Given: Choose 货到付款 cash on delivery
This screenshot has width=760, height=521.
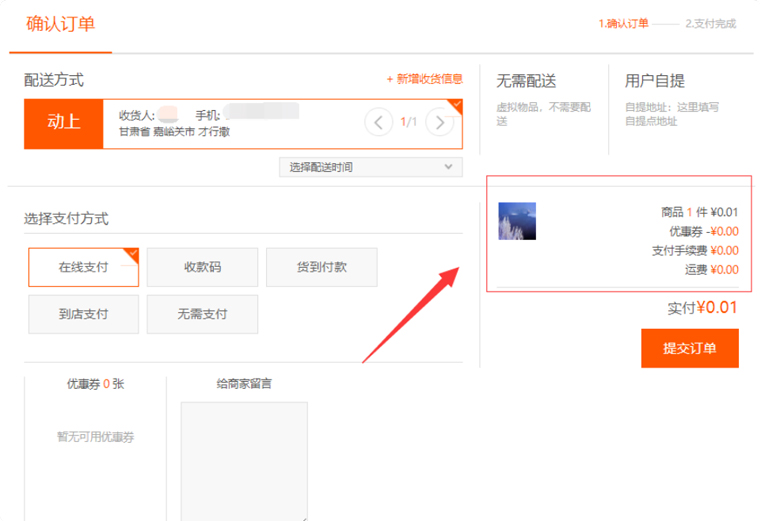Looking at the screenshot, I should click(x=321, y=267).
